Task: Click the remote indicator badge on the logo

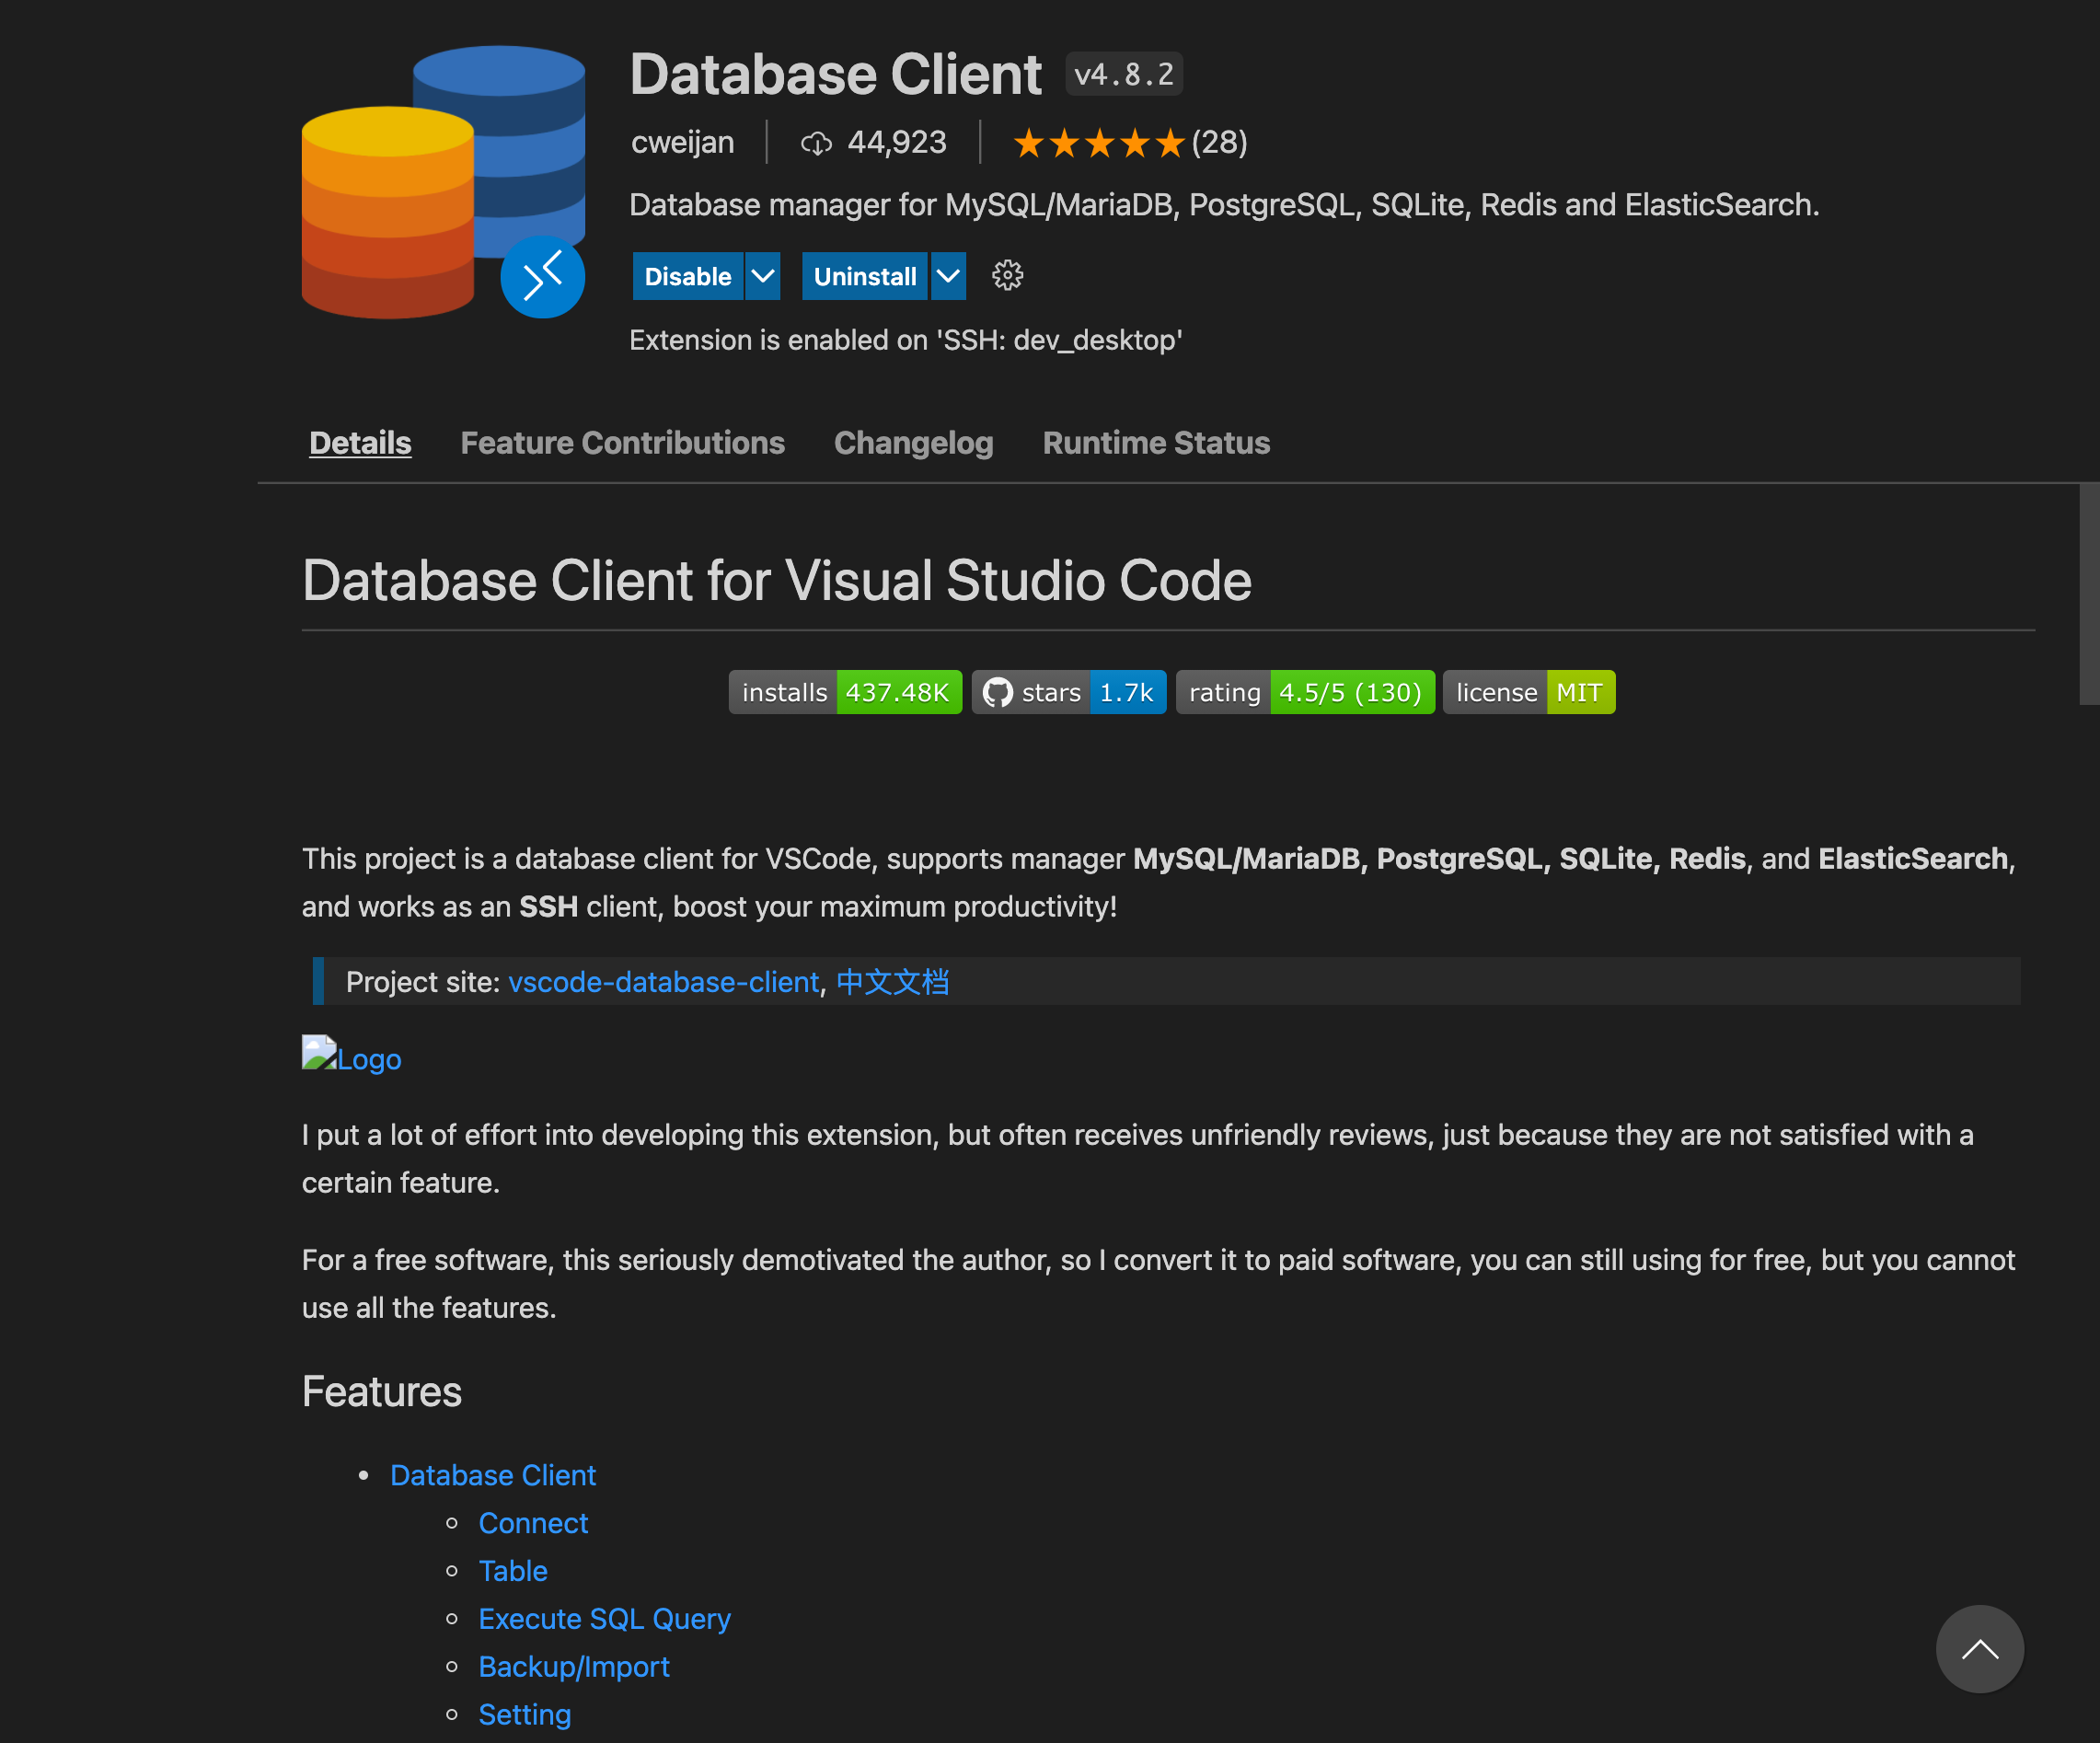Action: click(x=543, y=277)
